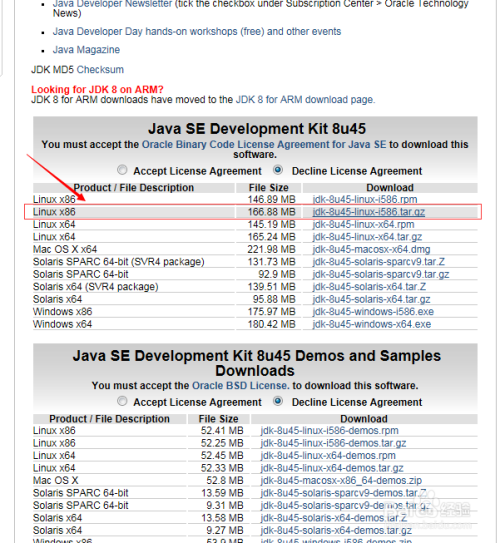500x543 pixels.
Task: Download jdk-8u45-linux-i586.tar.gz
Action: coord(368,212)
